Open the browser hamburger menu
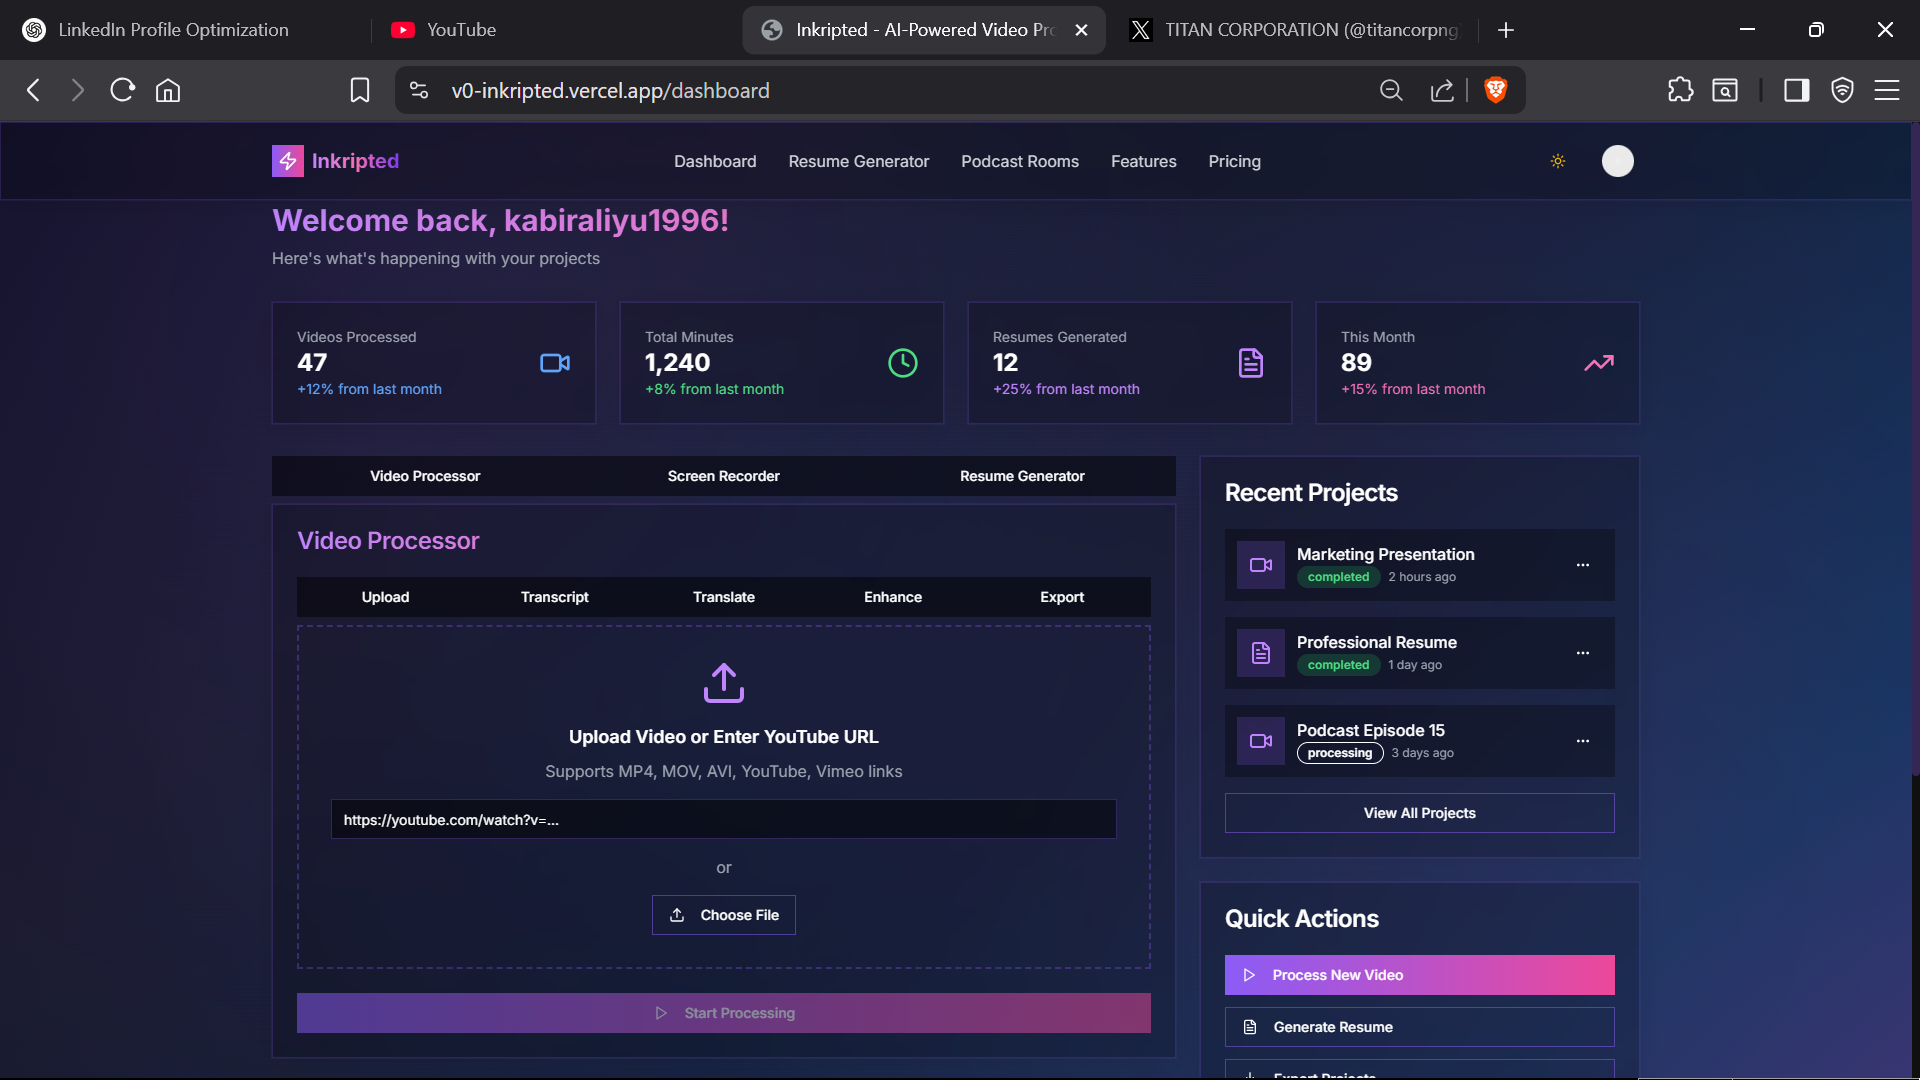 [x=1887, y=90]
